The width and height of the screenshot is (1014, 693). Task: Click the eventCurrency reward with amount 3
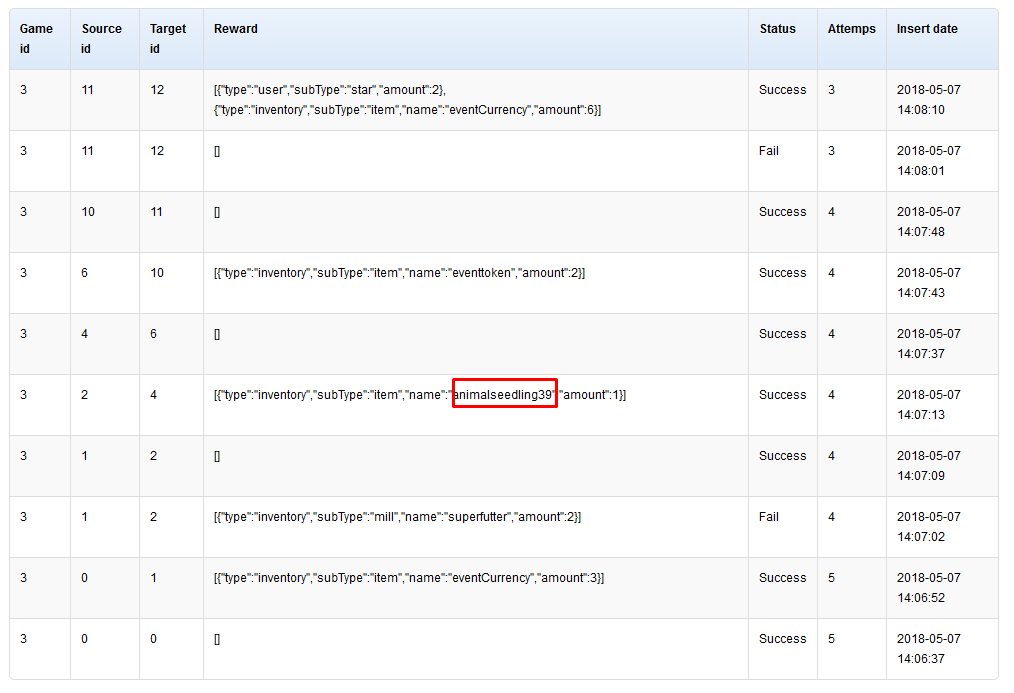click(409, 578)
